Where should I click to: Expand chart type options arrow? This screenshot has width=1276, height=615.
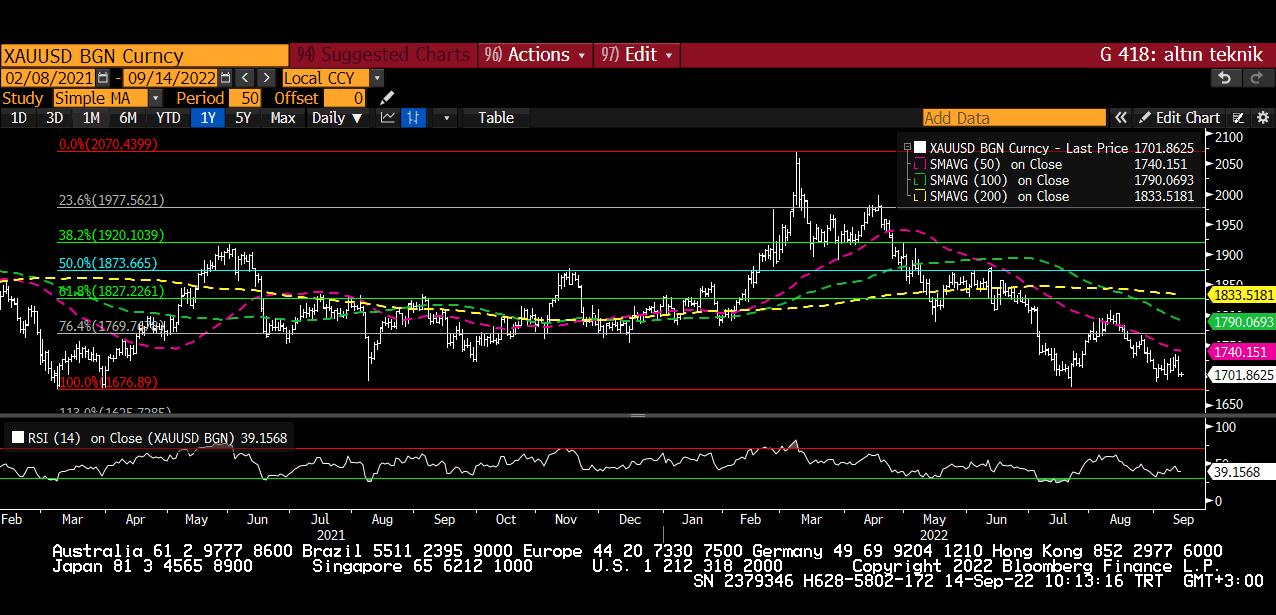point(445,118)
